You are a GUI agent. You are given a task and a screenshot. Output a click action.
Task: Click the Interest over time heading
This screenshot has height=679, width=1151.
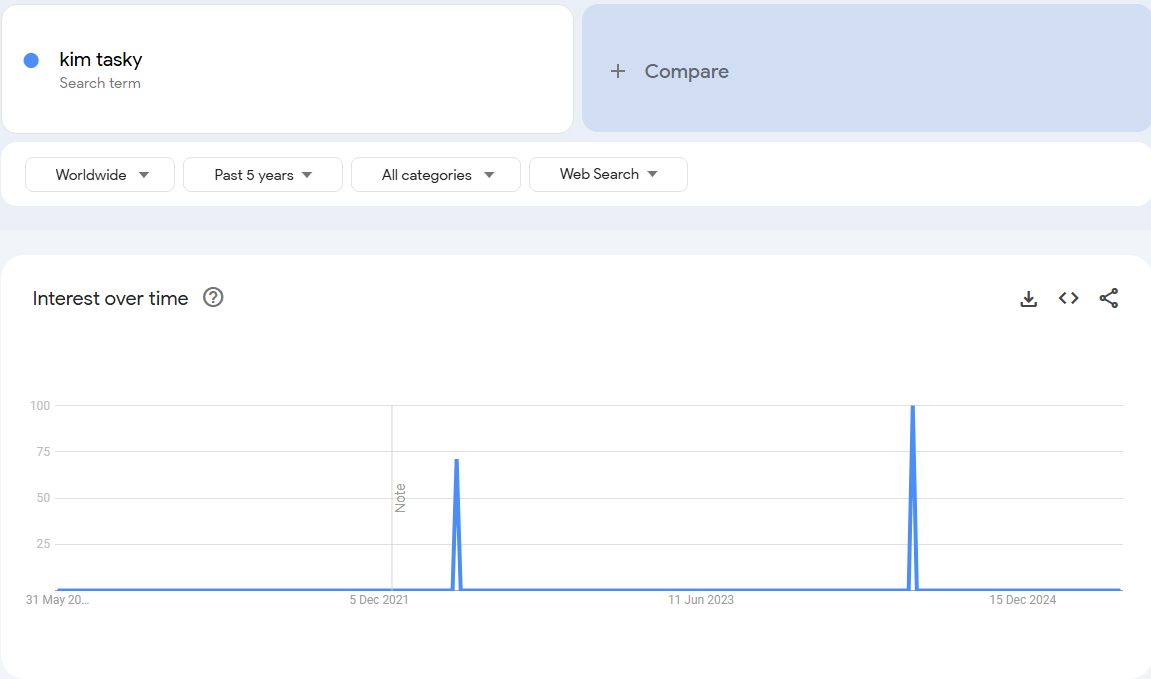coord(110,298)
